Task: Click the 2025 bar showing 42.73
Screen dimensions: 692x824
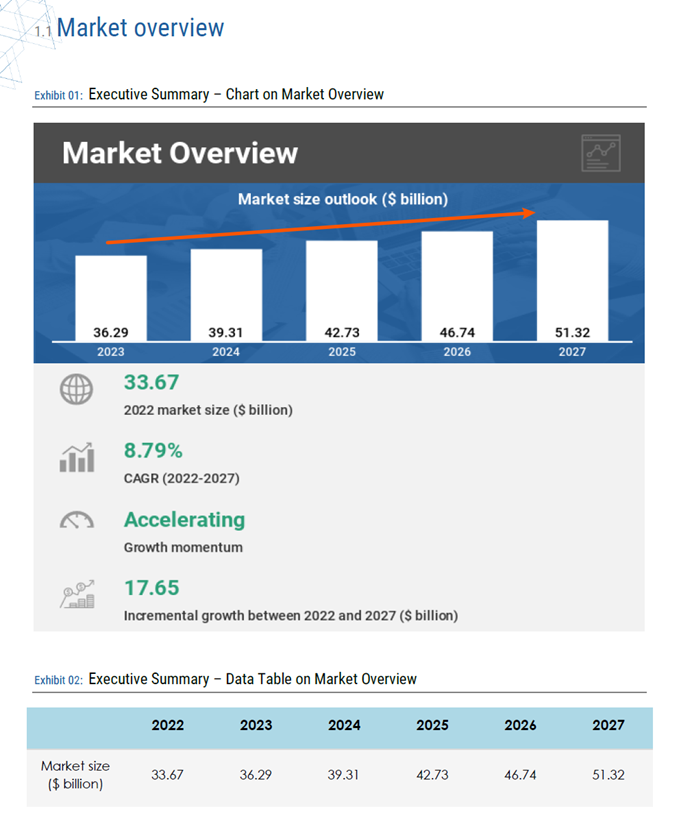Action: 342,291
